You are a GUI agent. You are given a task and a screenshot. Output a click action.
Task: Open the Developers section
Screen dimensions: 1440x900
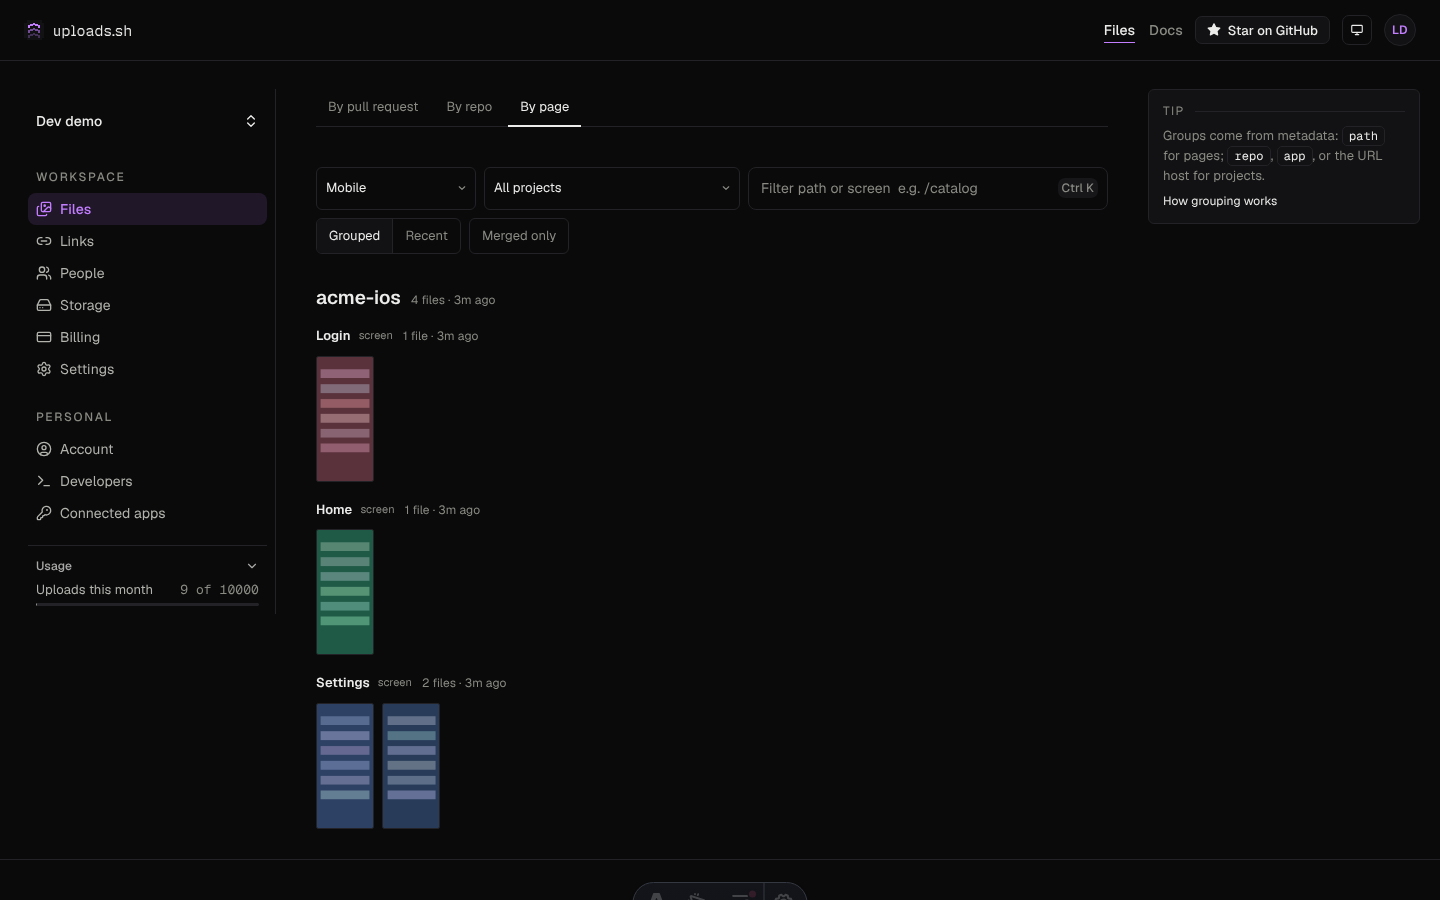[x=147, y=481]
